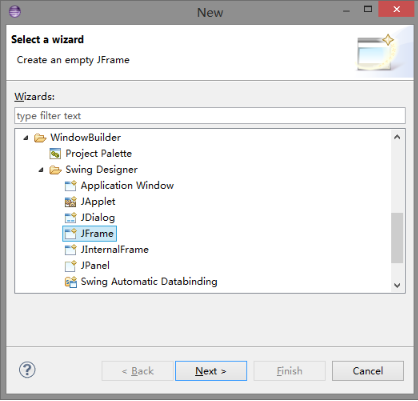Click the Application Window wizard icon
The height and width of the screenshot is (401, 418).
tap(70, 186)
